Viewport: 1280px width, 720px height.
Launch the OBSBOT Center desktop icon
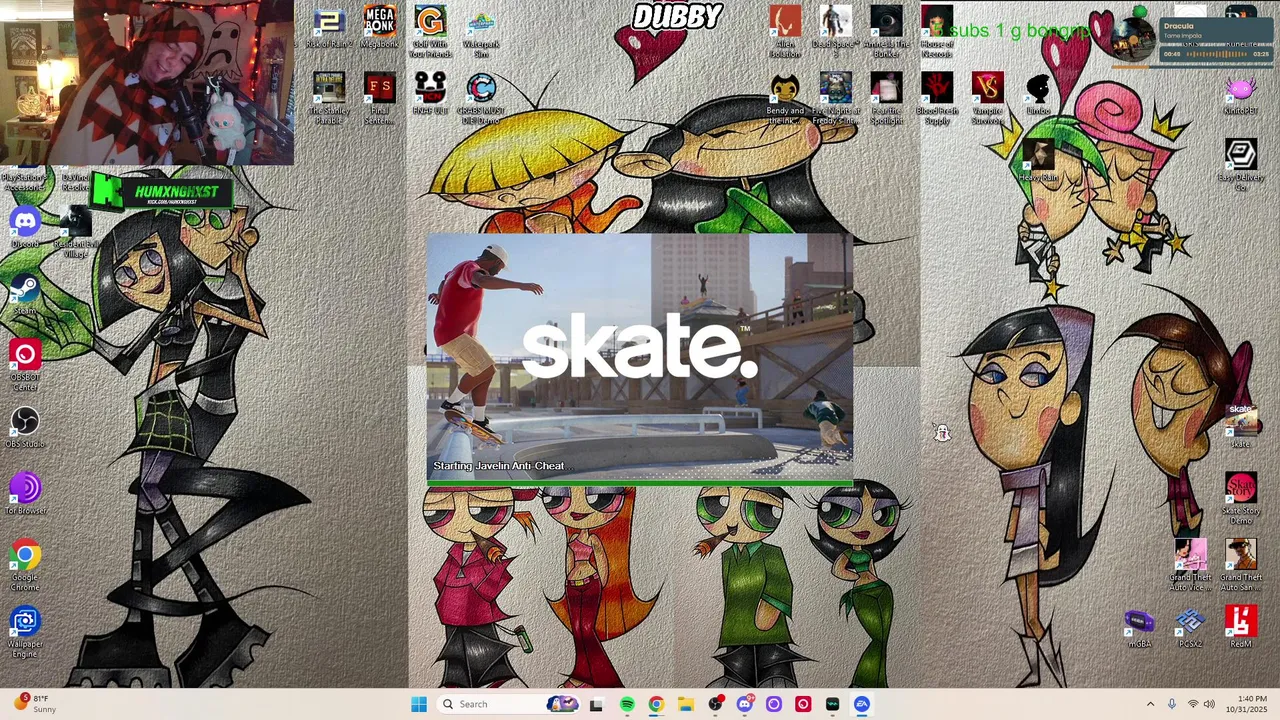[25, 366]
